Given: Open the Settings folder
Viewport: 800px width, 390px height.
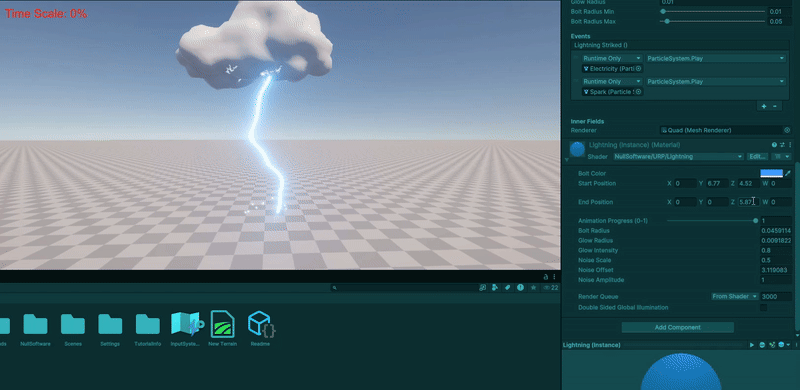Looking at the screenshot, I should 110,329.
